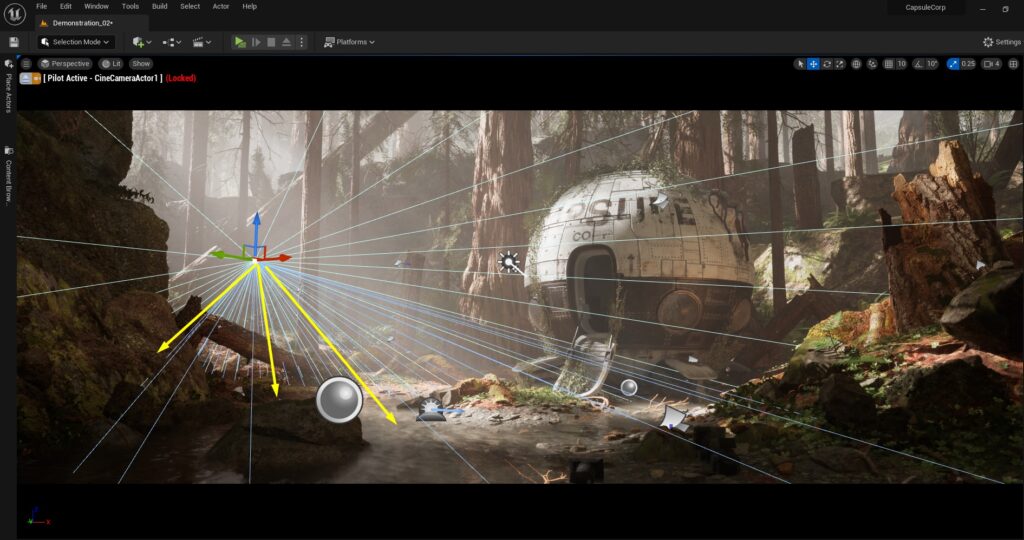This screenshot has width=1024, height=540.
Task: Open the Blueprints toolbar menu
Action: (x=172, y=42)
